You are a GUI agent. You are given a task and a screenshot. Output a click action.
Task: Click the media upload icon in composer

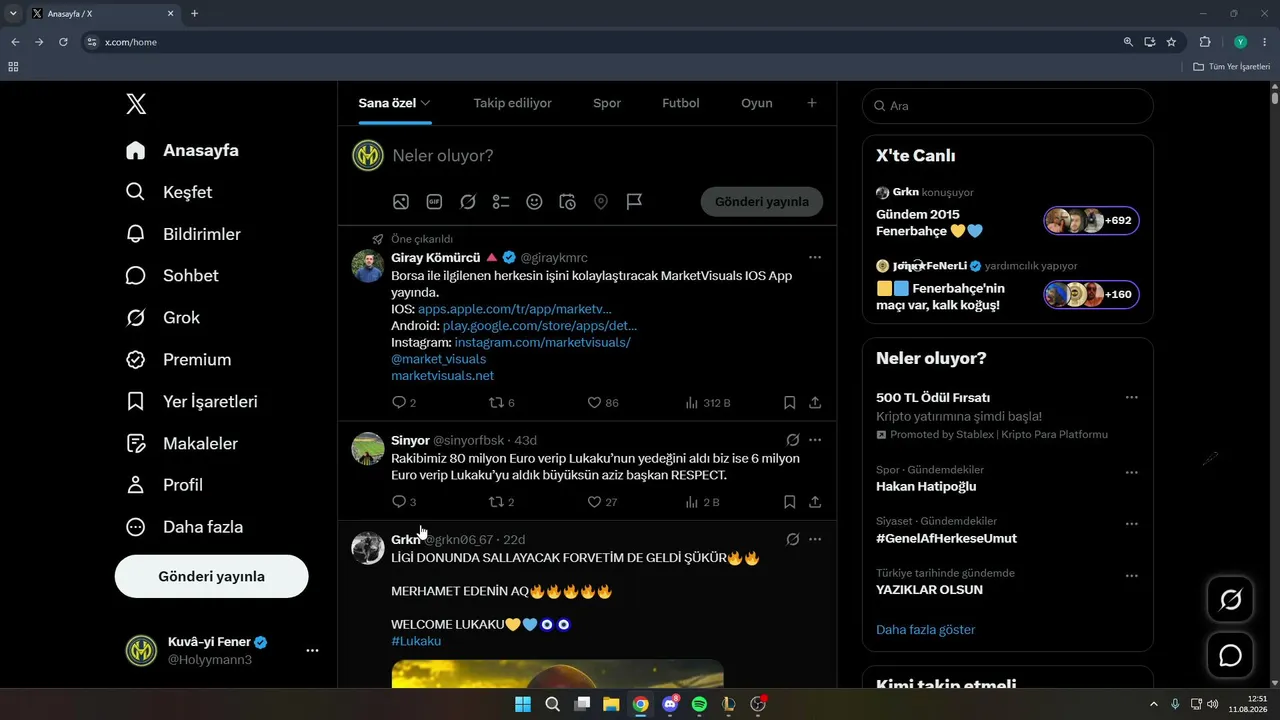[401, 202]
